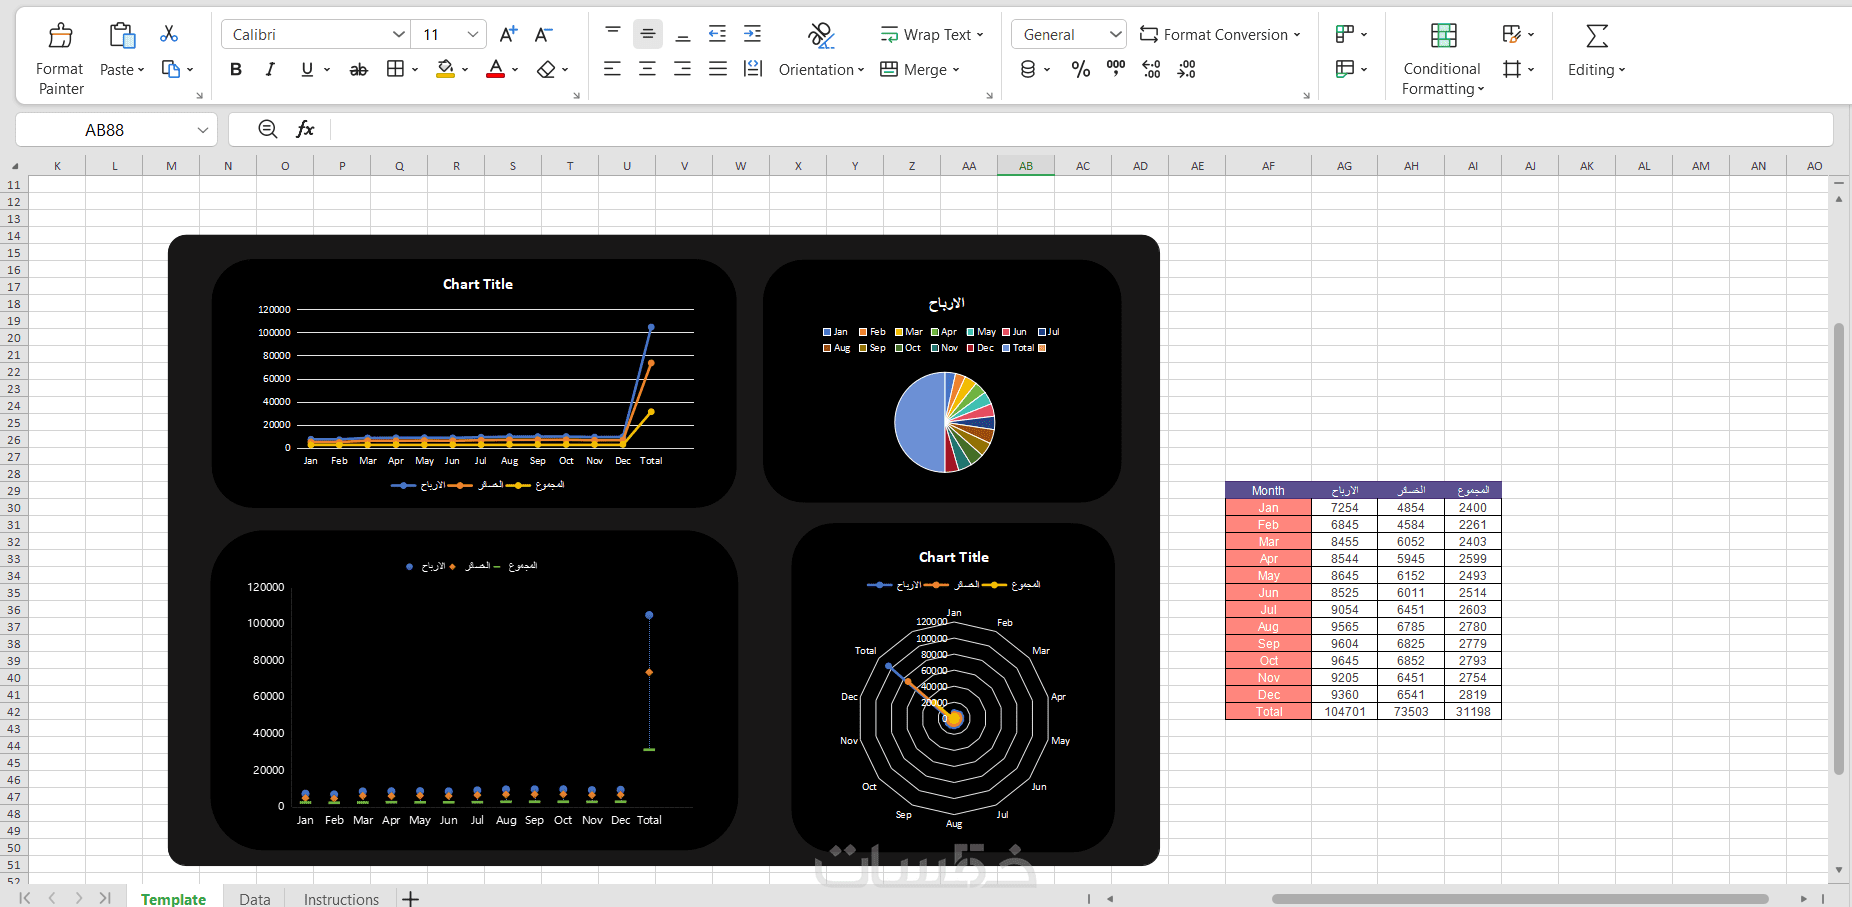Click the Clear eraser icon
Screen dimensions: 1852x907
click(x=546, y=69)
